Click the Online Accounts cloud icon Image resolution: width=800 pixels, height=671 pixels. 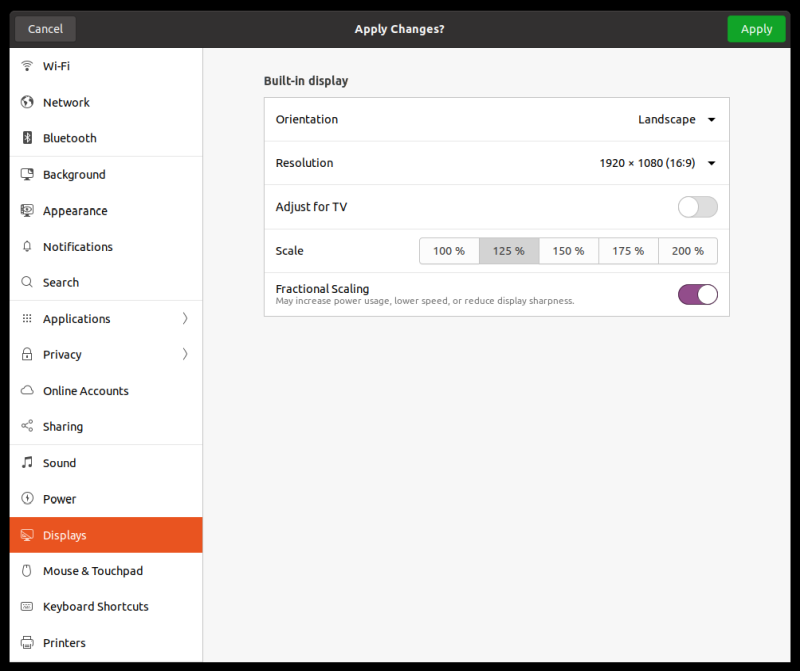[27, 391]
